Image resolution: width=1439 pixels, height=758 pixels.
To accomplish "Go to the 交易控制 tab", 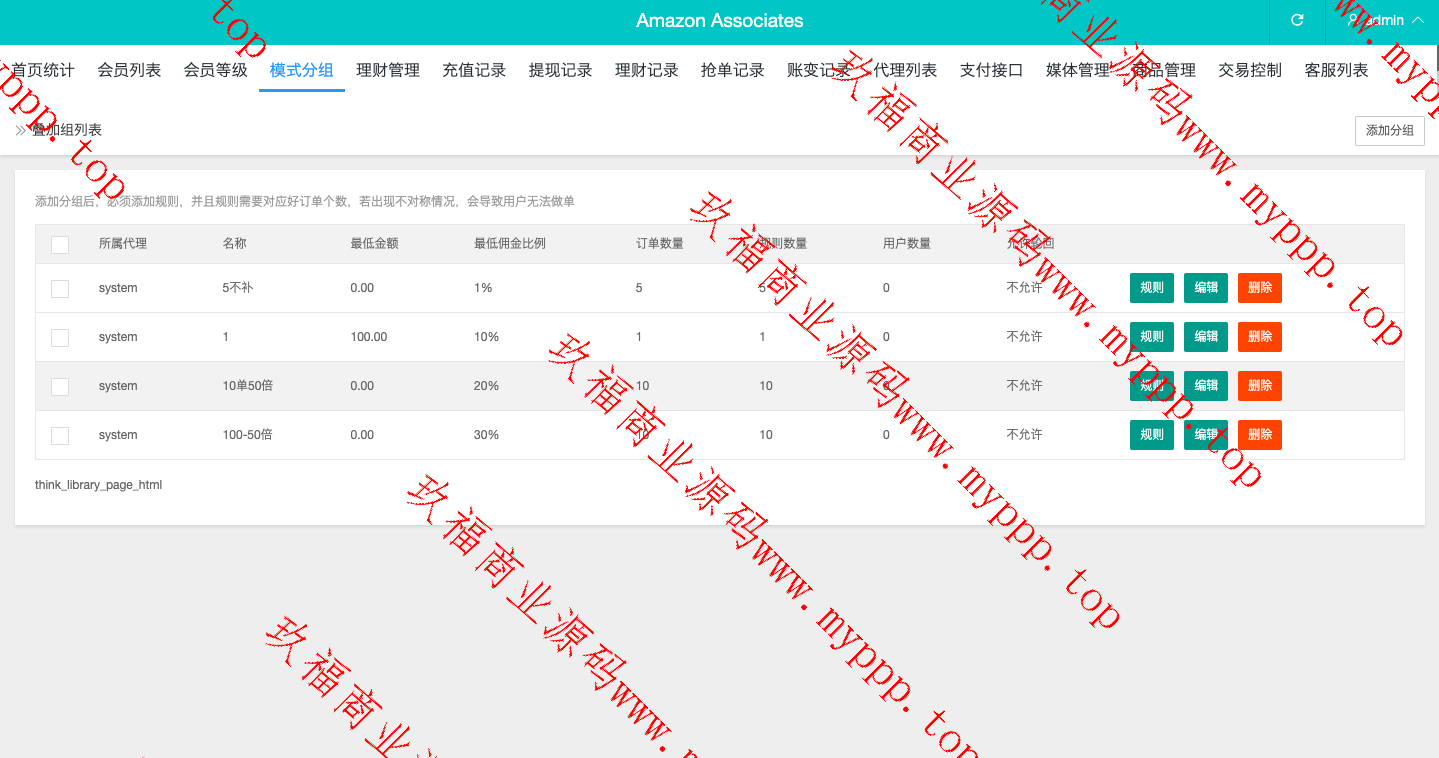I will [1250, 70].
